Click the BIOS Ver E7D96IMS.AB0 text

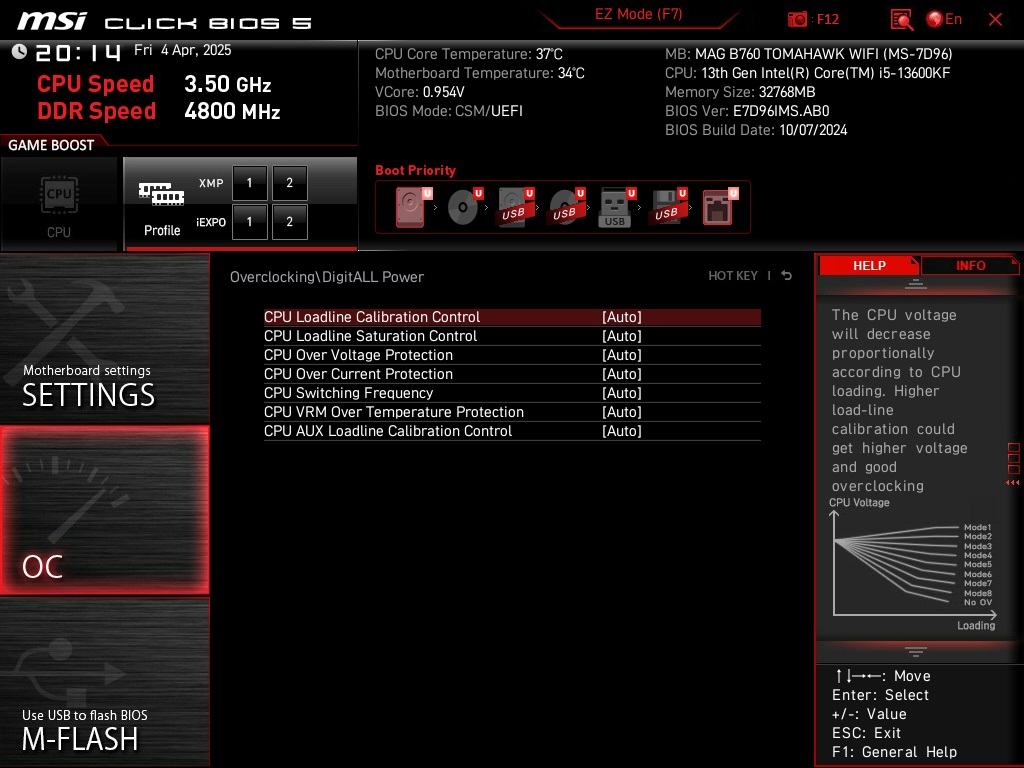coord(747,111)
